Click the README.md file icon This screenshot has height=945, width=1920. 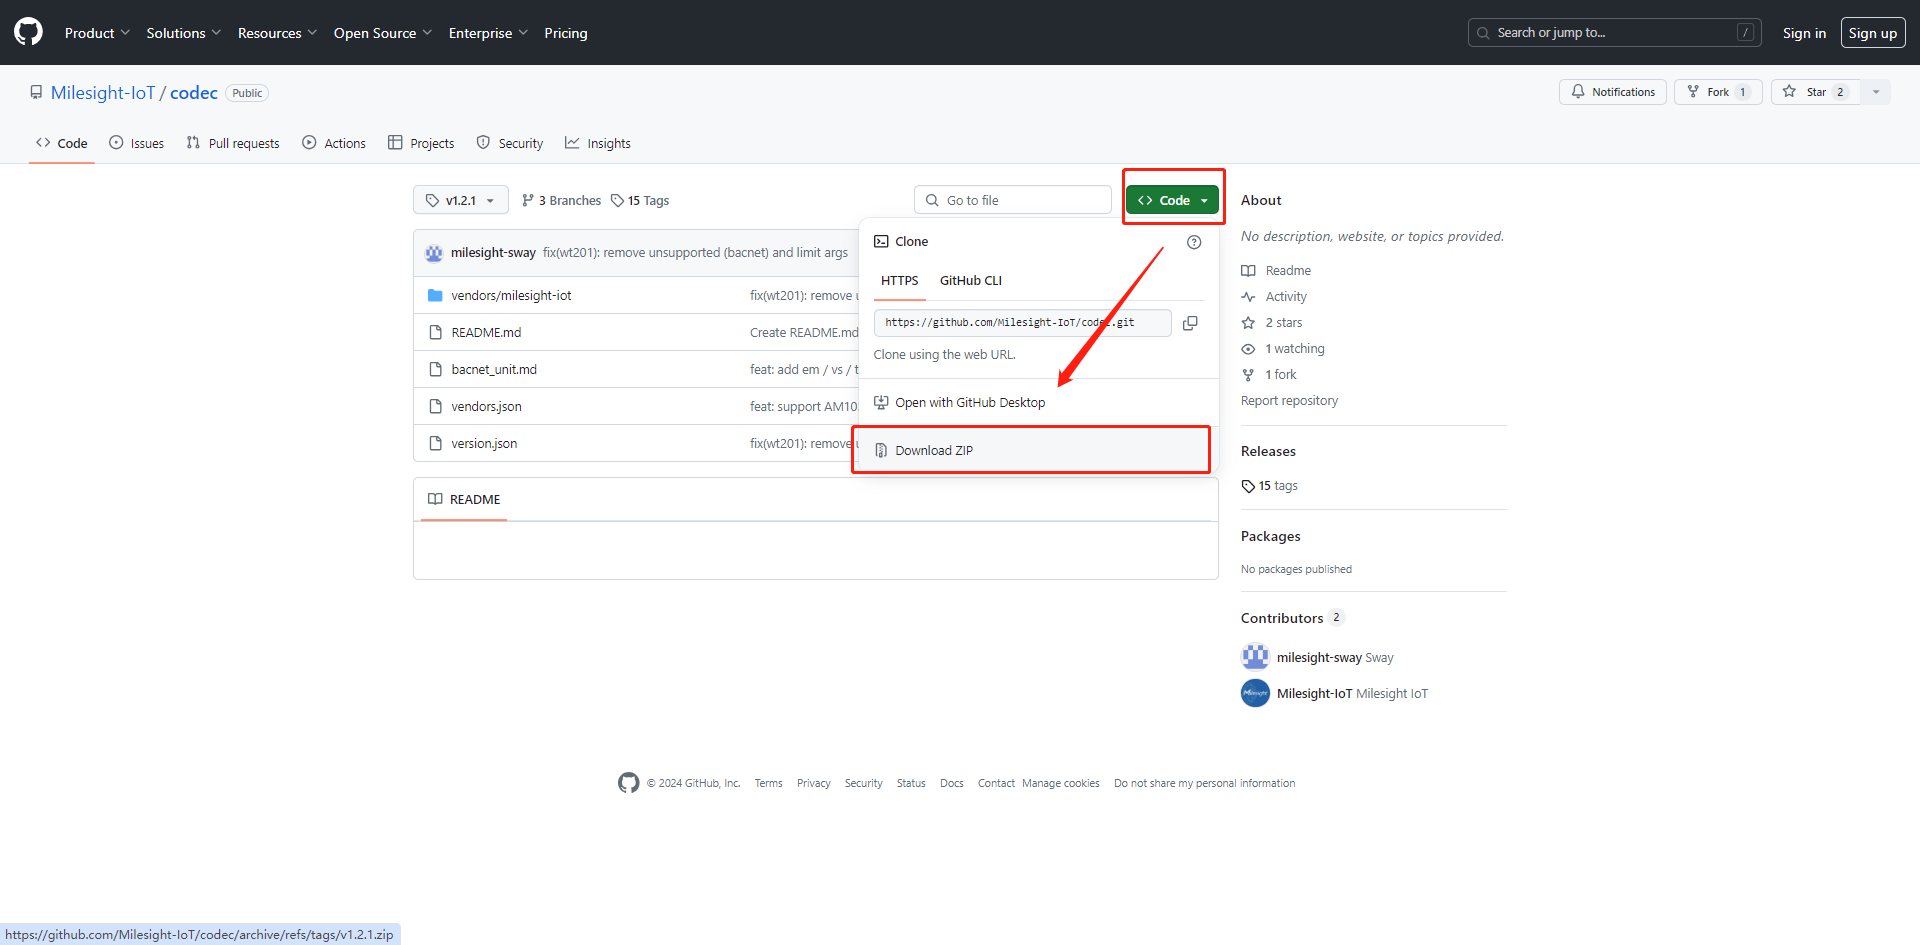435,332
